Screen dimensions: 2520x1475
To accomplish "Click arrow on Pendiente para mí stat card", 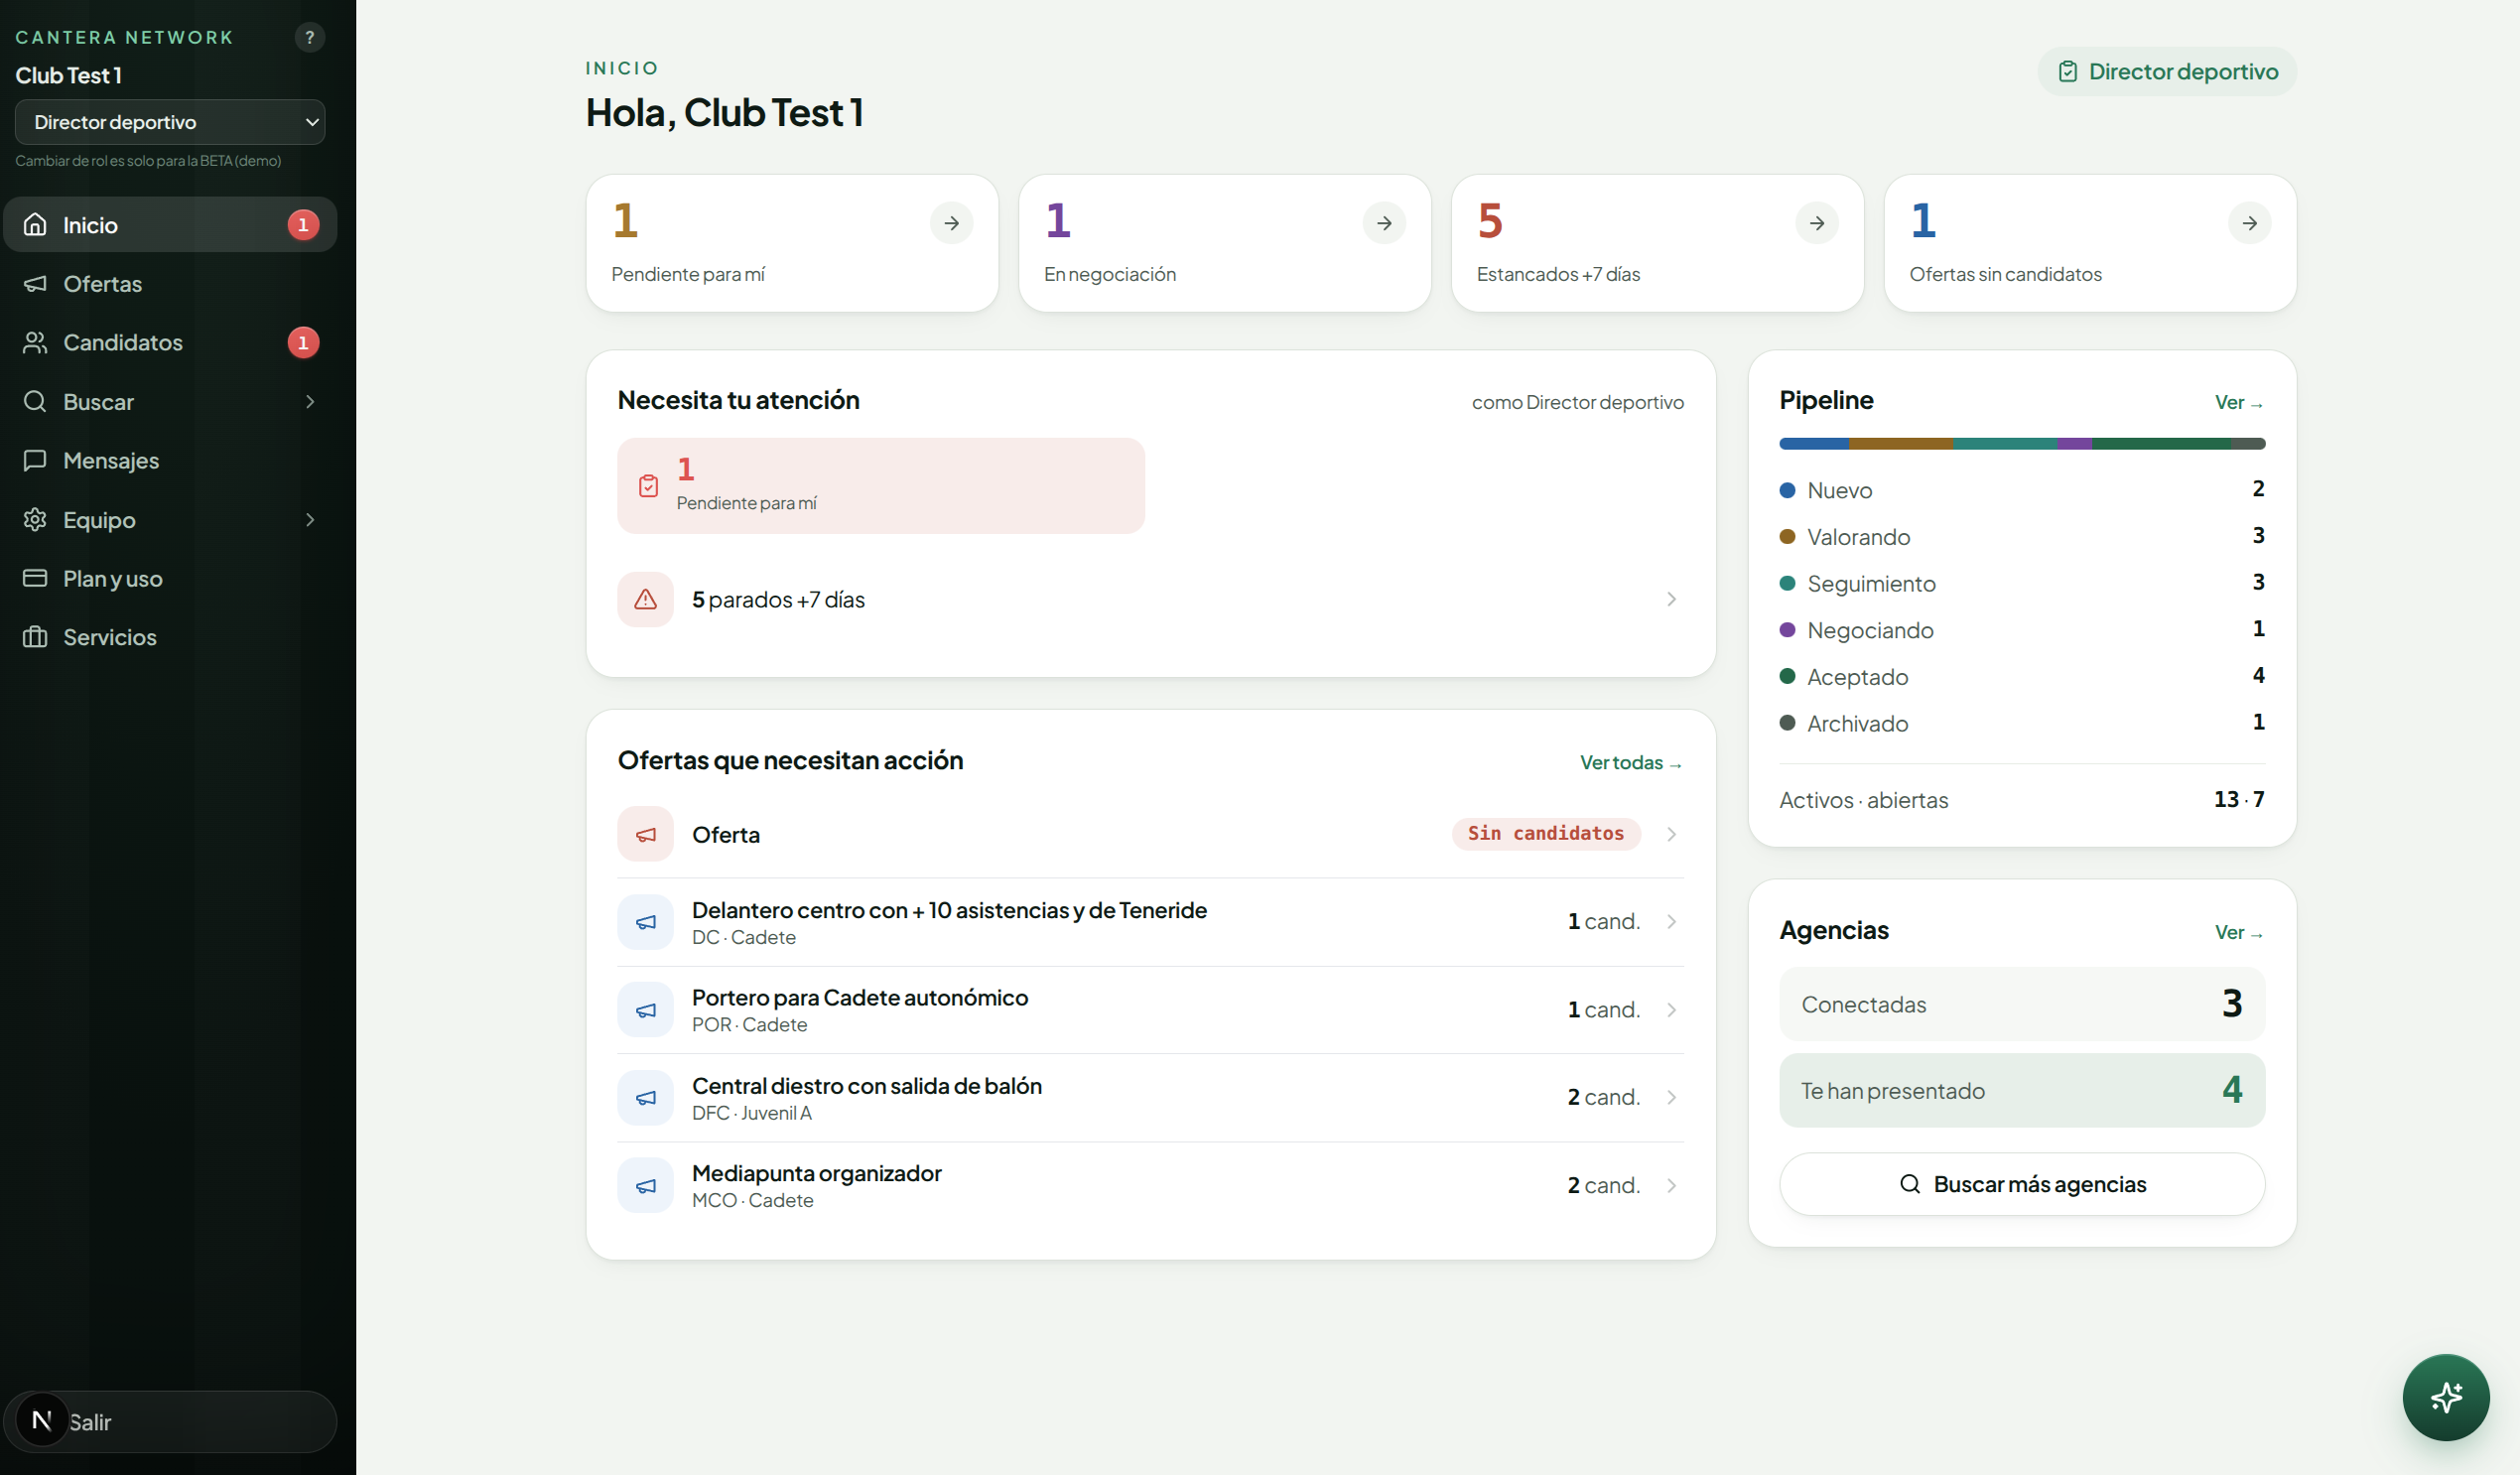I will point(951,223).
